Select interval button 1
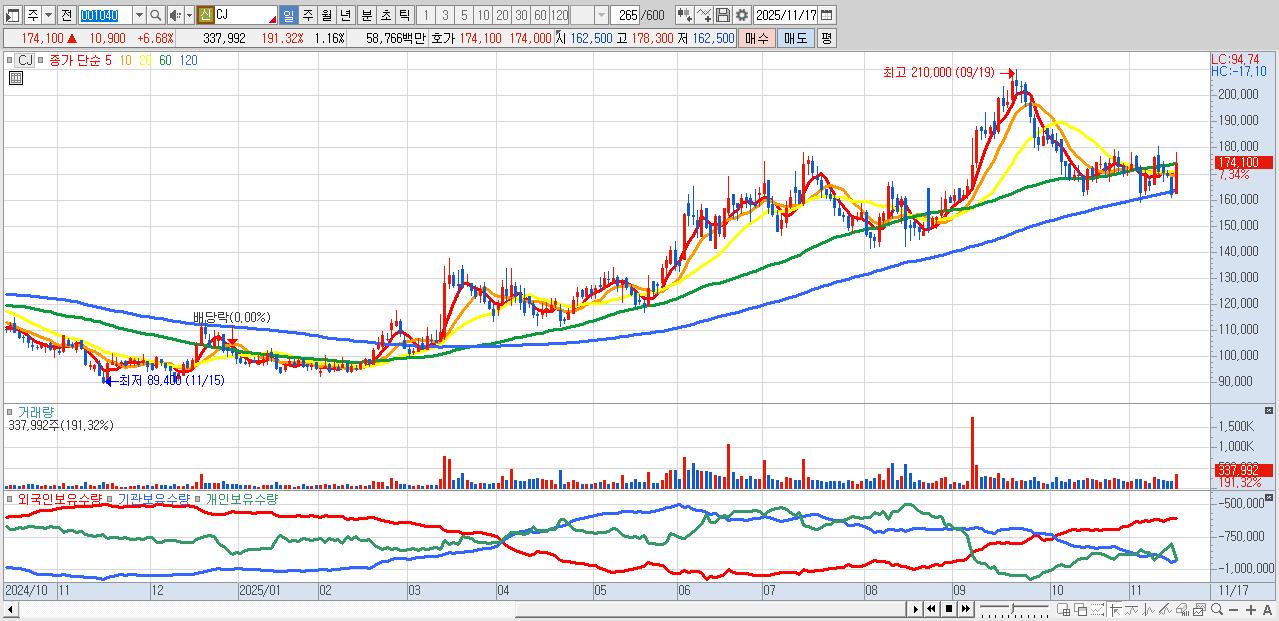Viewport: 1279px width, 621px height. (x=425, y=15)
